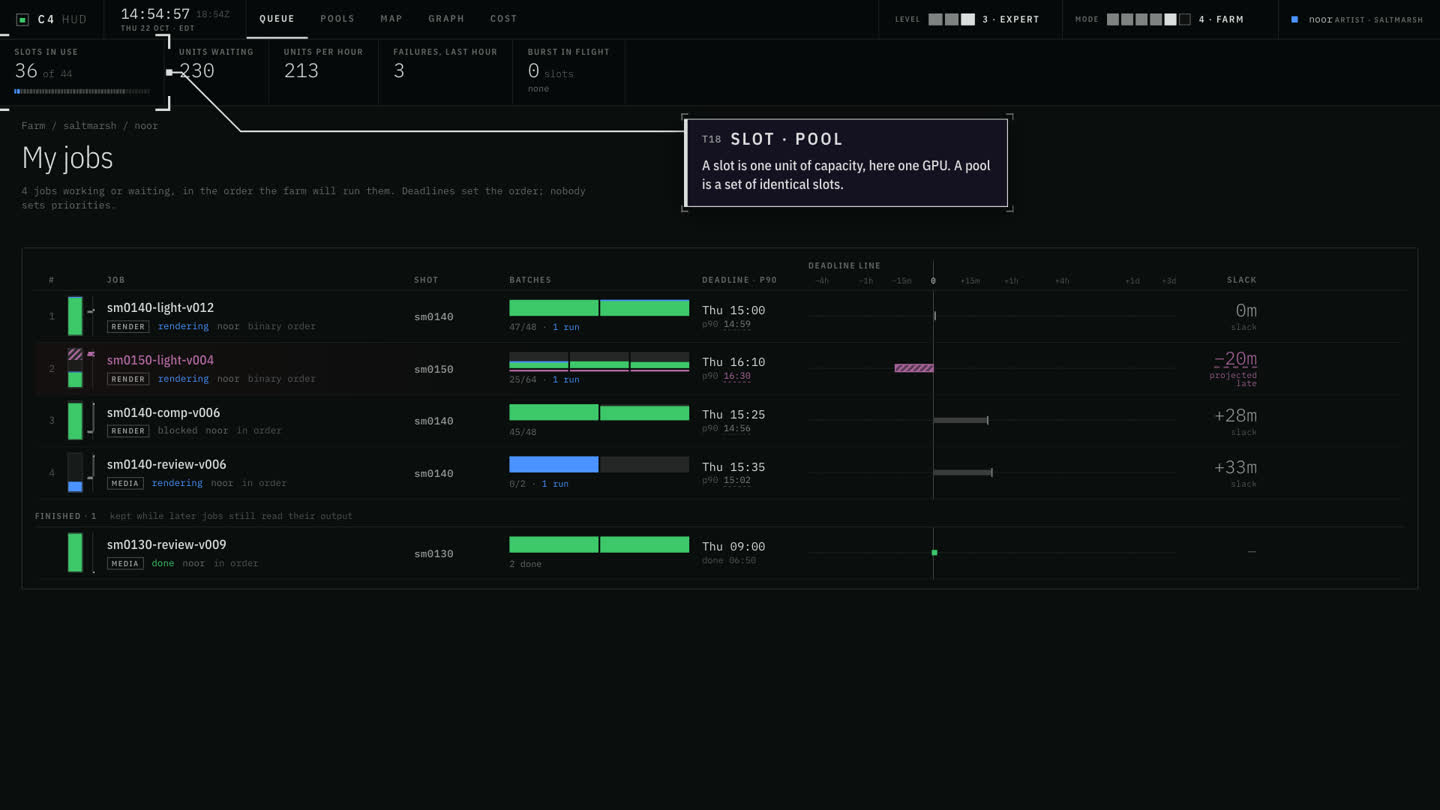This screenshot has height=810, width=1440.
Task: Select the highlighted white MODE square
Action: (1170, 19)
